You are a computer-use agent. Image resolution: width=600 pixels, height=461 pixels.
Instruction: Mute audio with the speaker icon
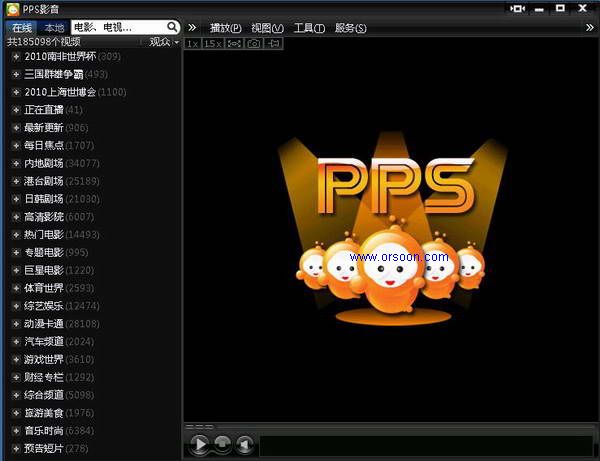(x=244, y=444)
